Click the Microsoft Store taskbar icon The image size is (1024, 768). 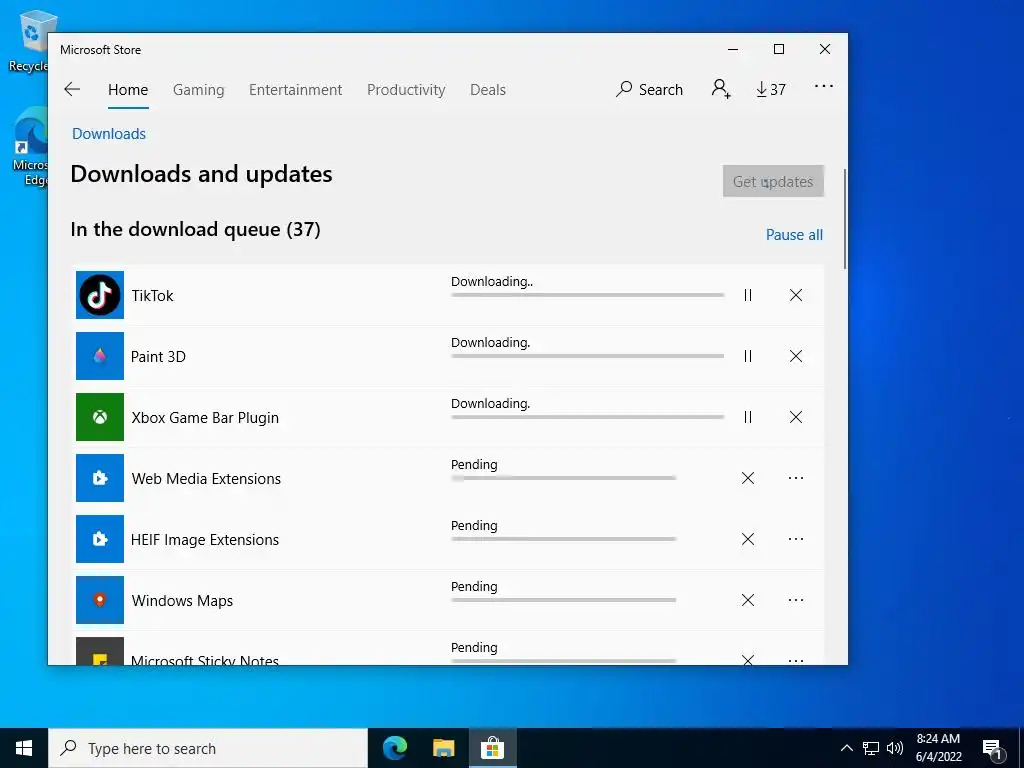coord(492,748)
